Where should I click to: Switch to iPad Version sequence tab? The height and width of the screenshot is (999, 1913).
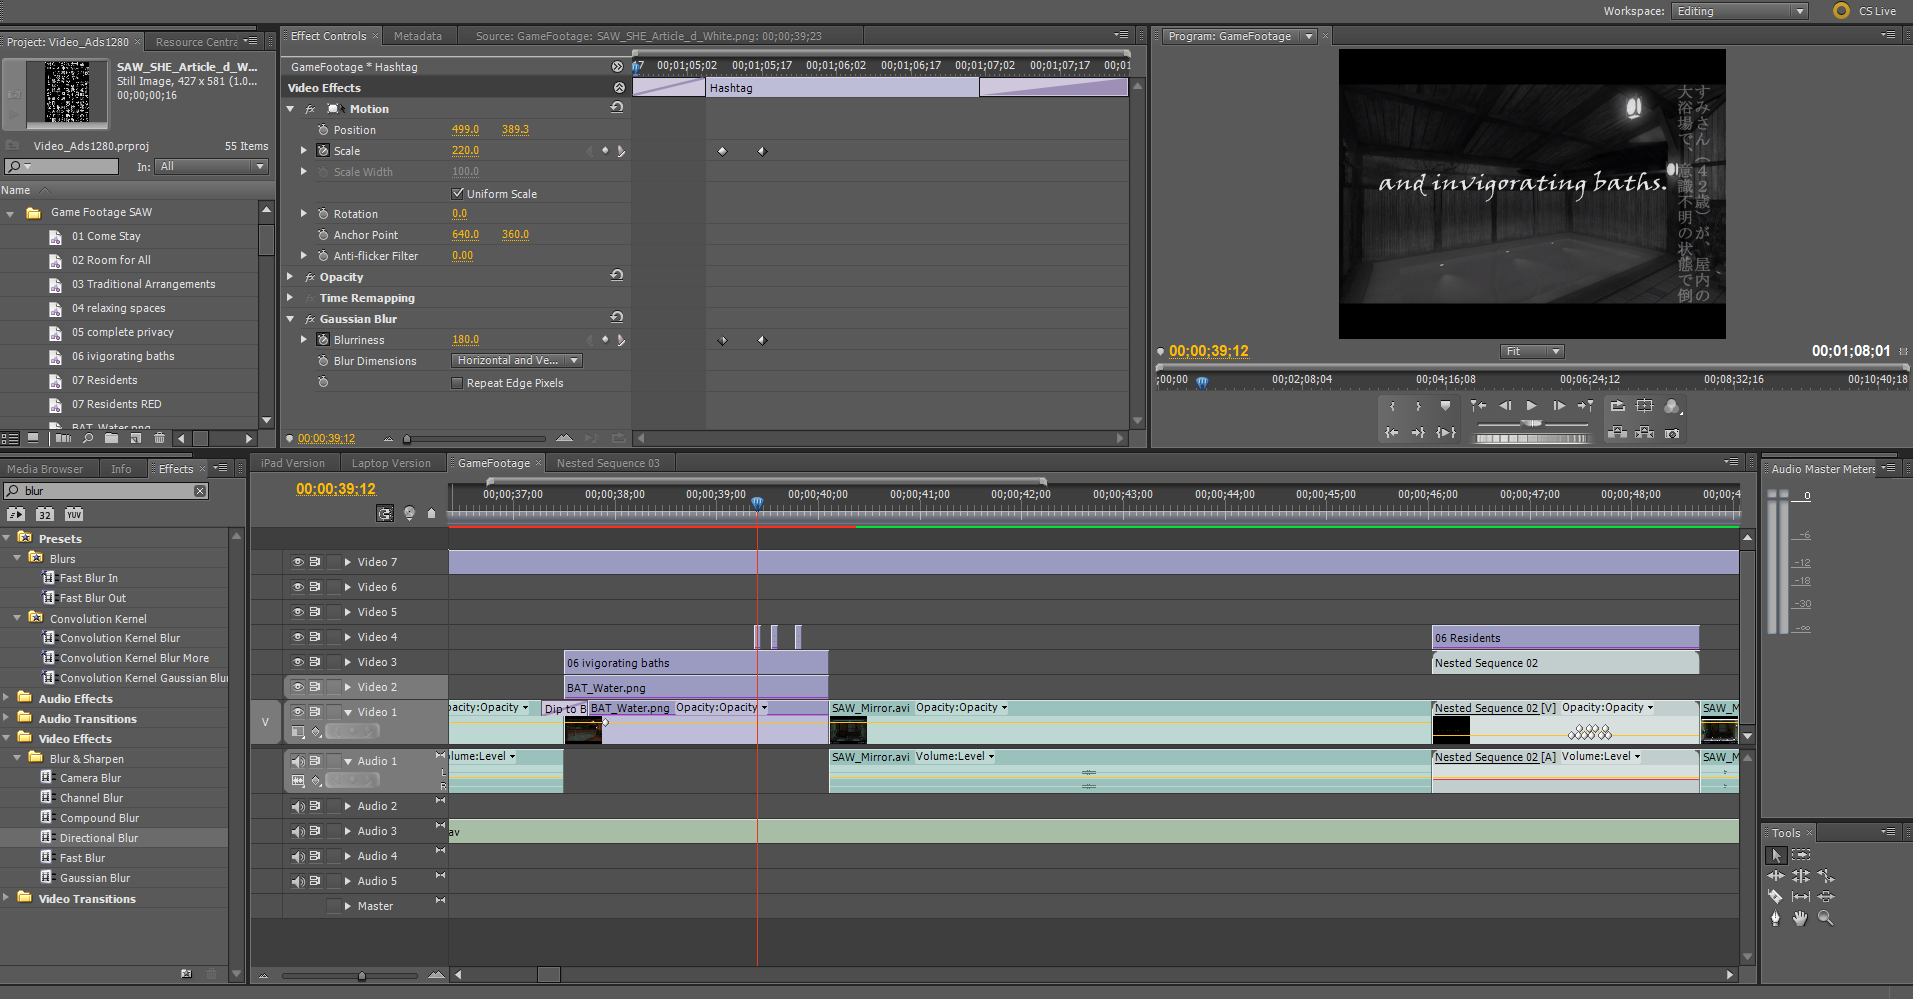point(292,463)
